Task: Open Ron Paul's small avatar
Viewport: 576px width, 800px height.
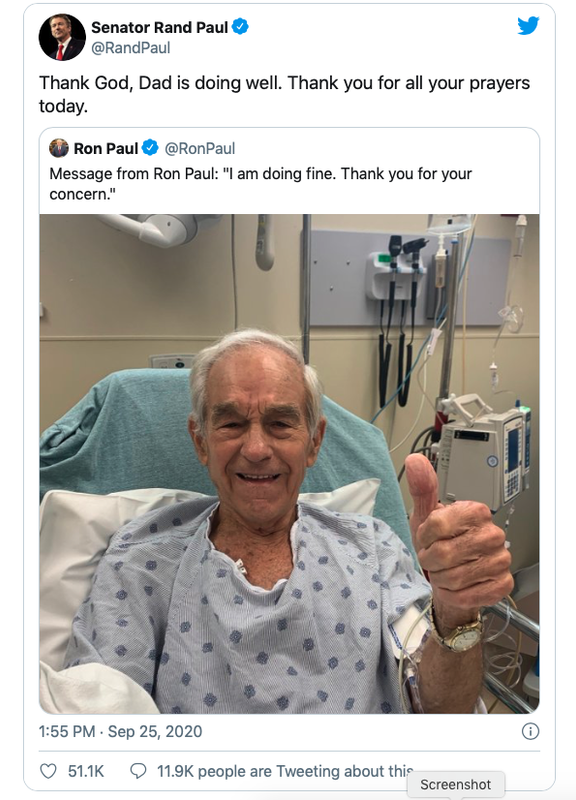Action: pyautogui.click(x=59, y=148)
